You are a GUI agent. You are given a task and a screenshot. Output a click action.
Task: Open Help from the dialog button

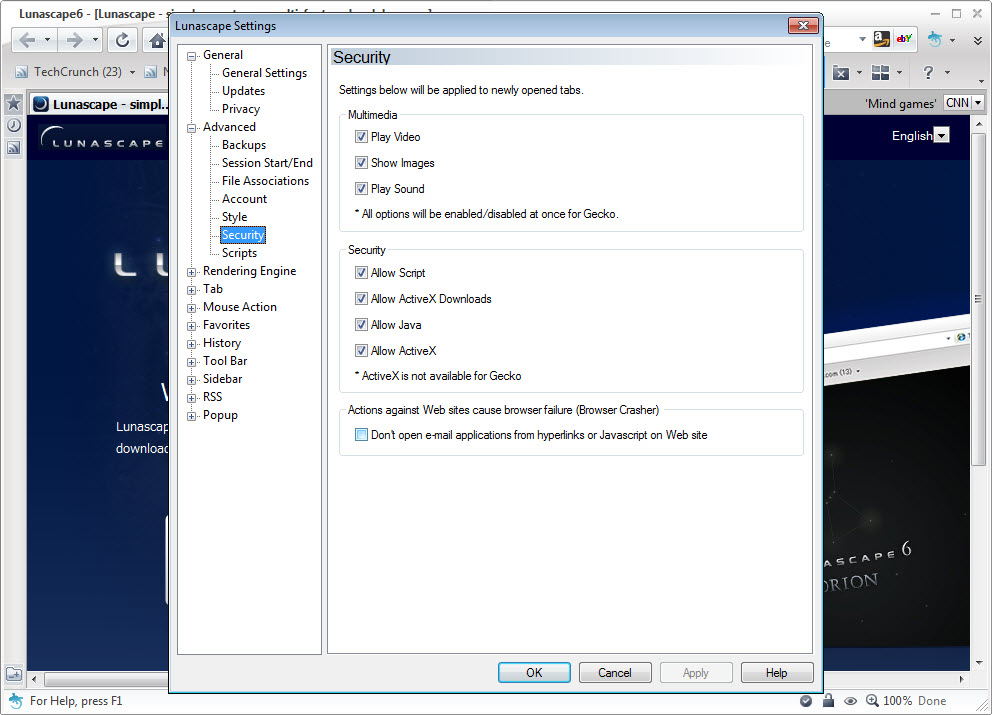[x=777, y=673]
